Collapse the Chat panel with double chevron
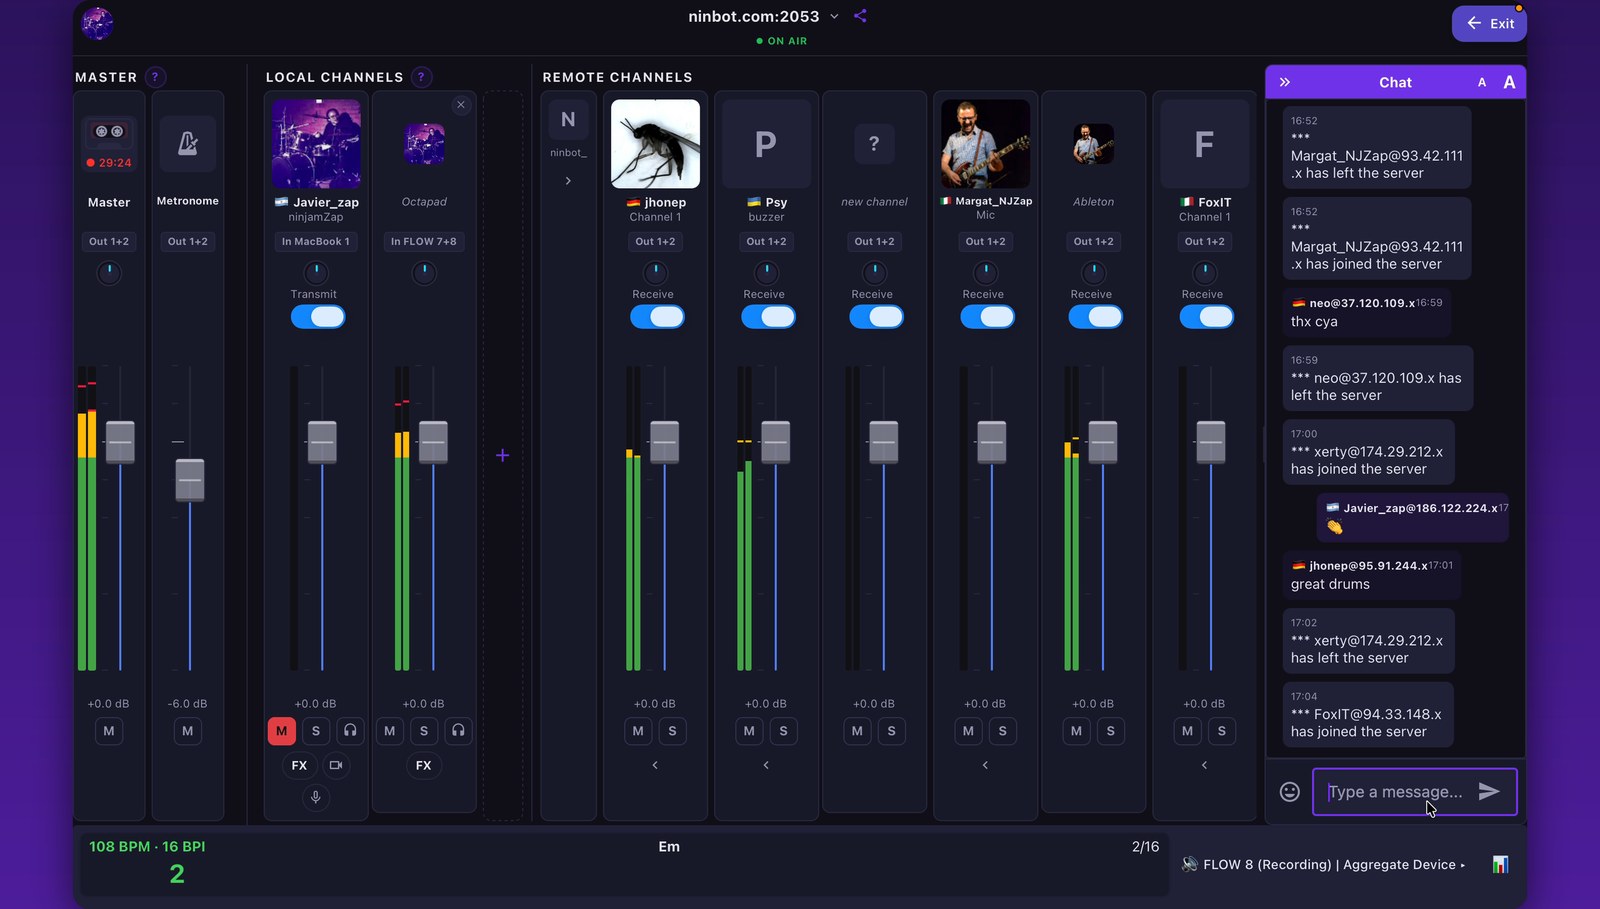 1285,82
